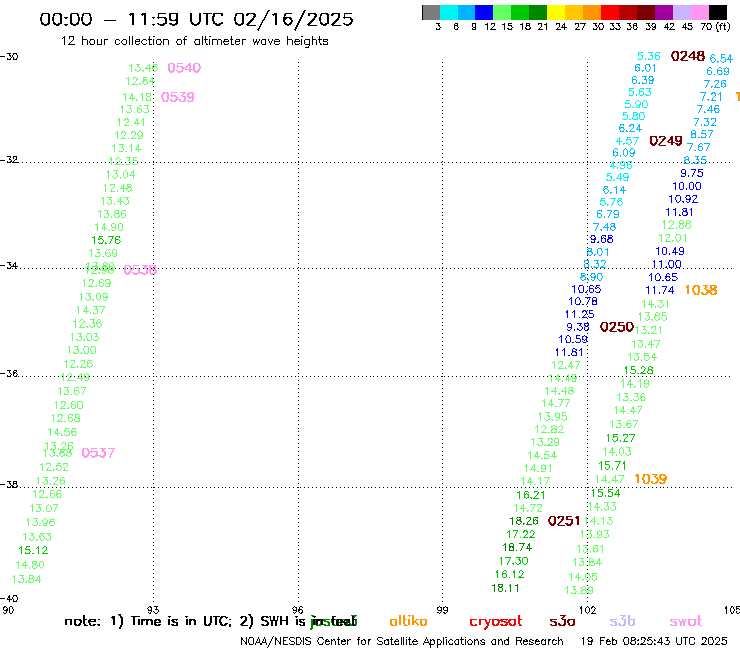Viewport: 740px width, 650px height.
Task: Click the s3a satellite legend label
Action: coord(562,622)
